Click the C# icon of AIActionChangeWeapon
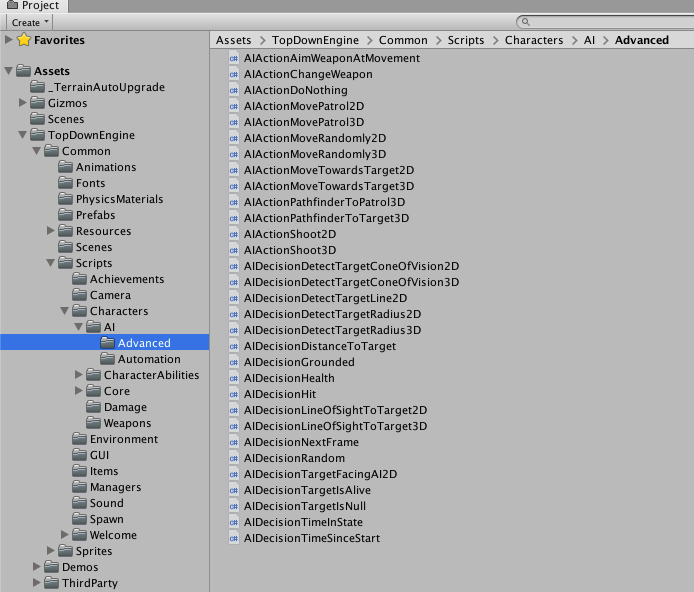 [234, 74]
